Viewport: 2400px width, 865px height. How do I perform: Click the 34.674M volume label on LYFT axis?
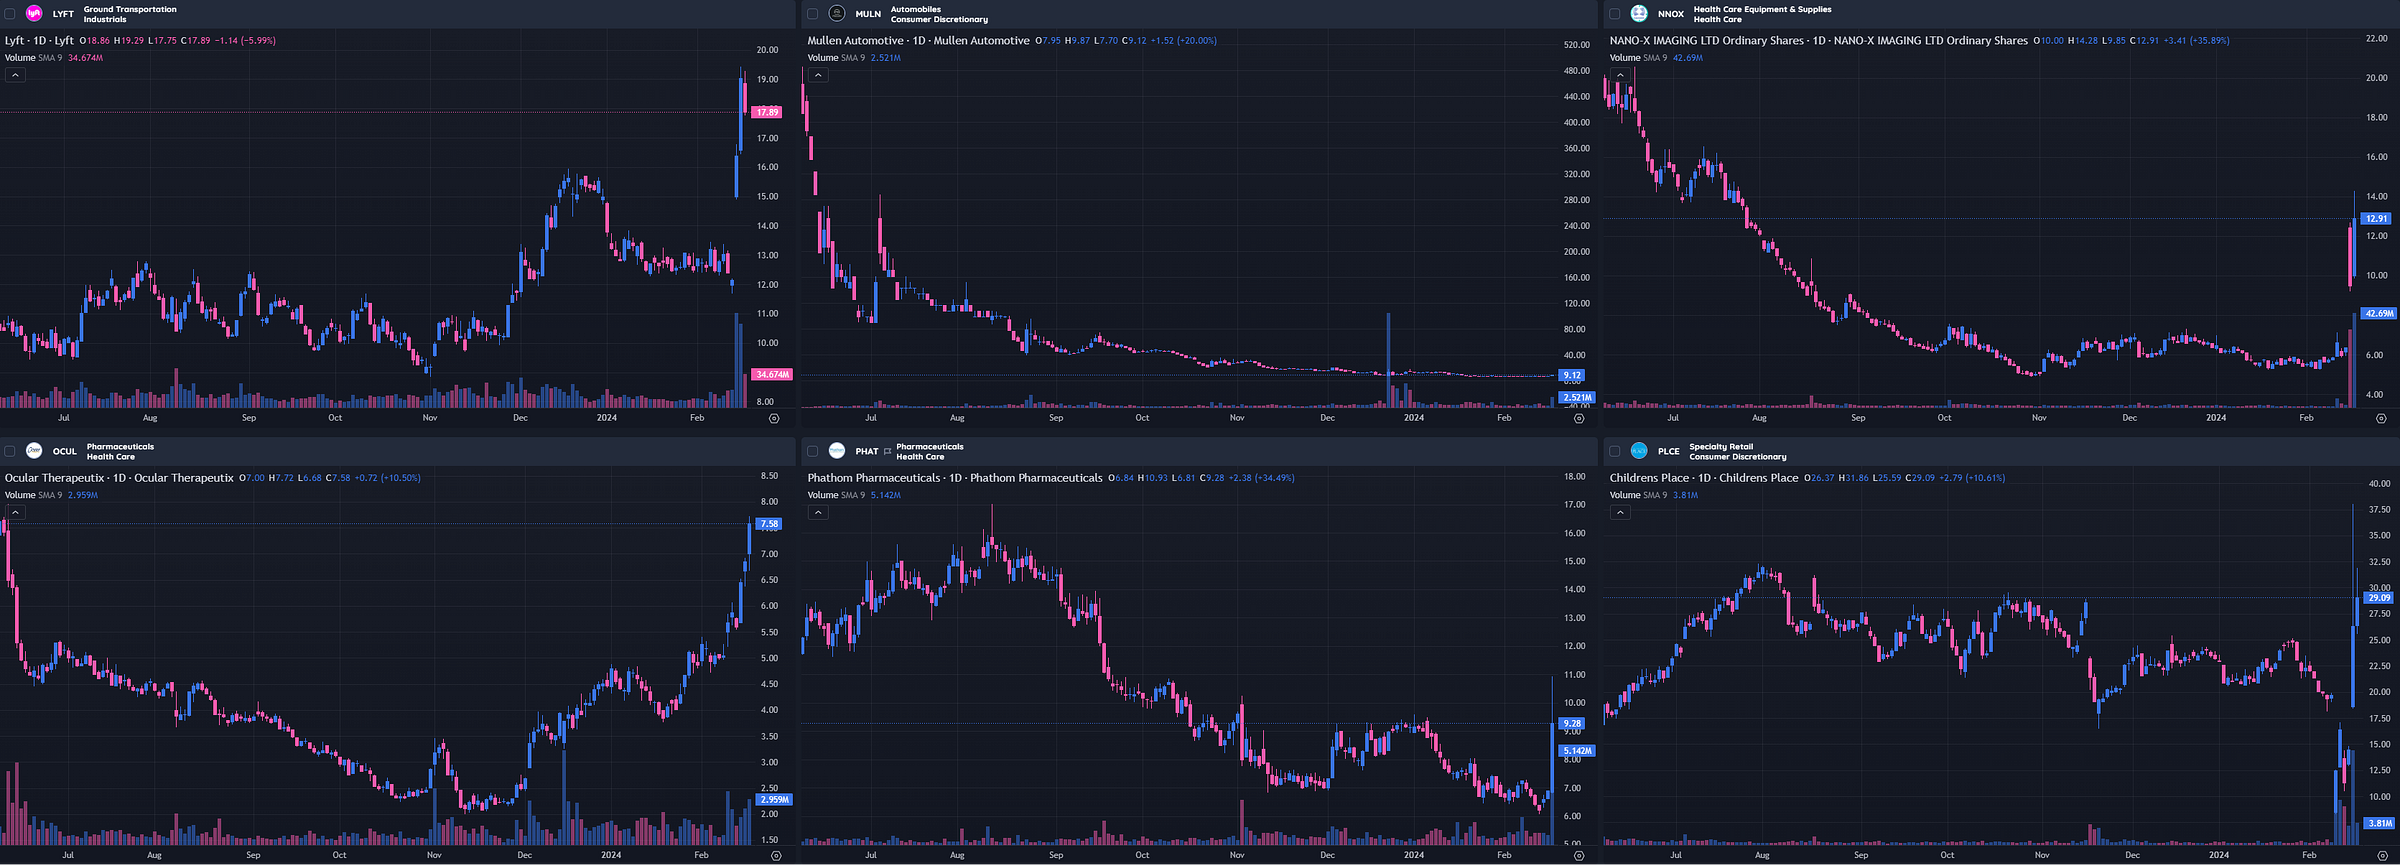tap(772, 375)
